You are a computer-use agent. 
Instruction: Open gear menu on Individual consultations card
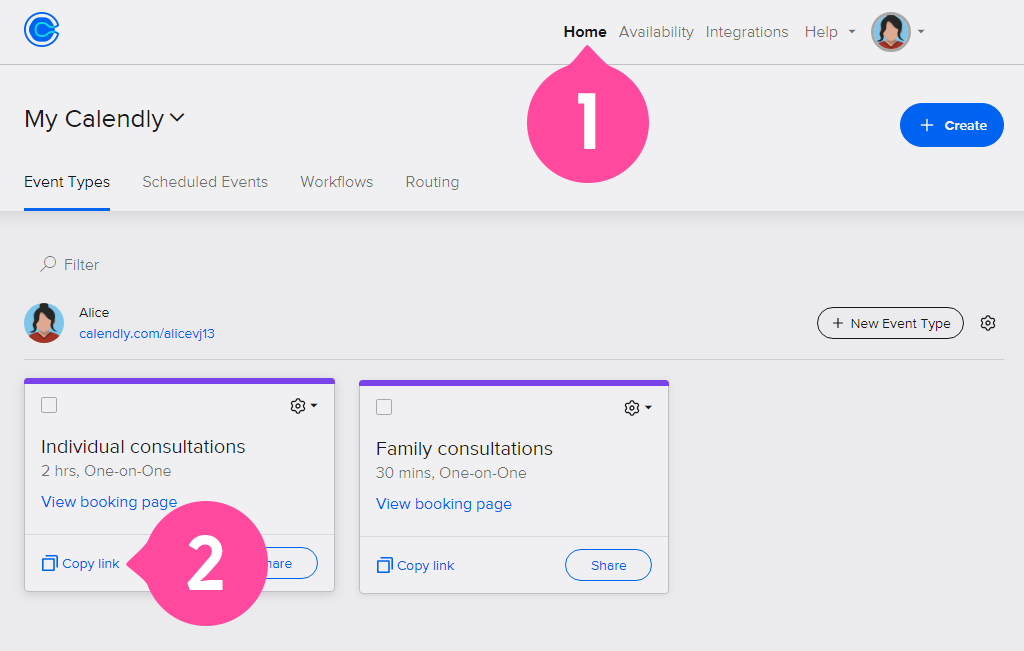[304, 405]
